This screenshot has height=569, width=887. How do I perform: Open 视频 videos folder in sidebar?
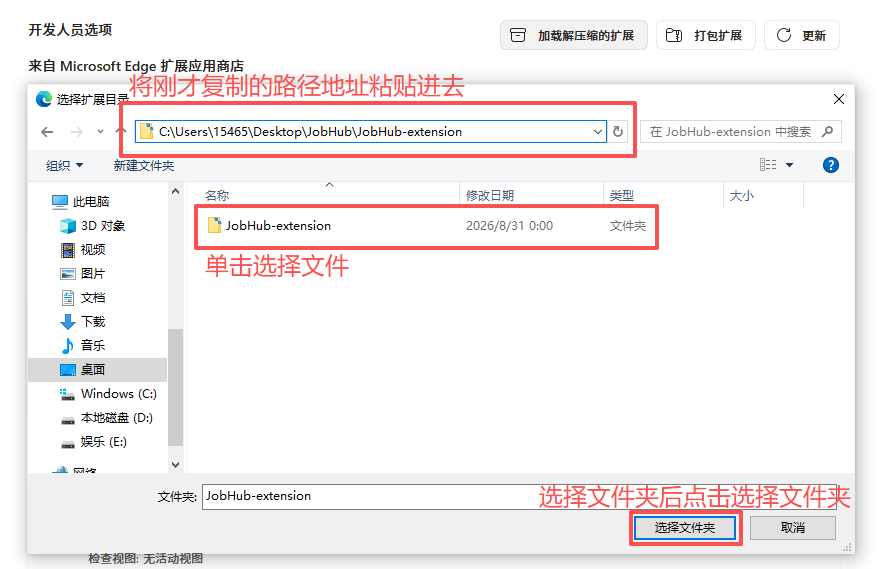[83, 249]
